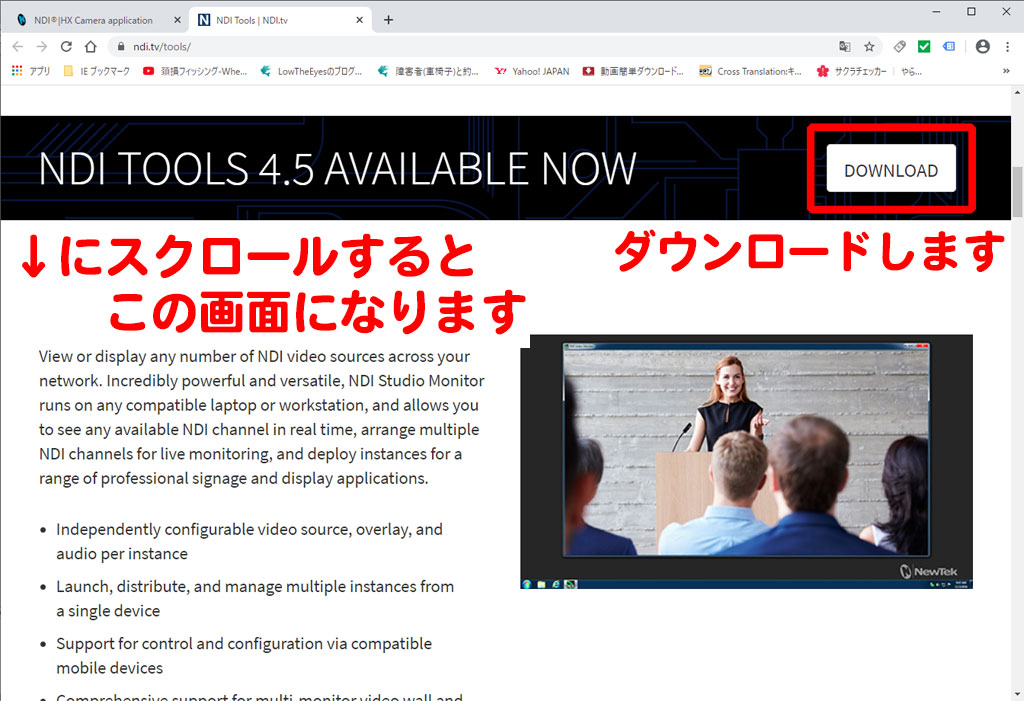Bookmark this page with the star icon
The height and width of the screenshot is (701, 1024).
[869, 46]
